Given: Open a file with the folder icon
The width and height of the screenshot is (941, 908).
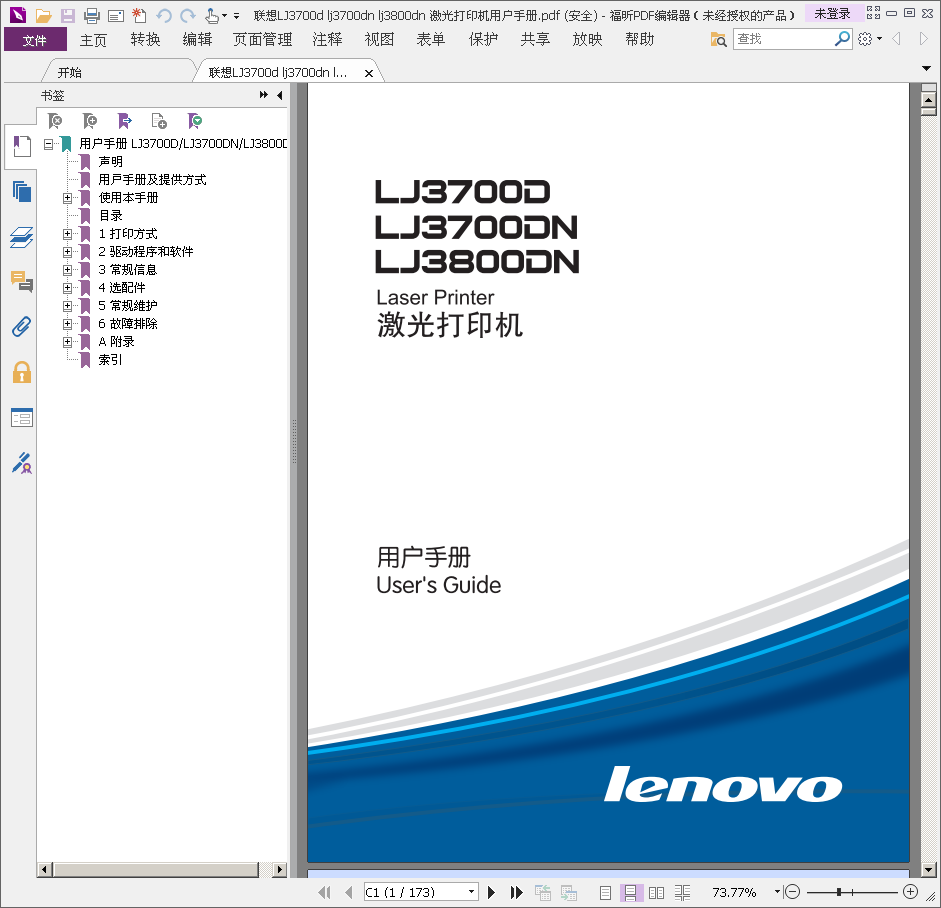Looking at the screenshot, I should (x=43, y=16).
